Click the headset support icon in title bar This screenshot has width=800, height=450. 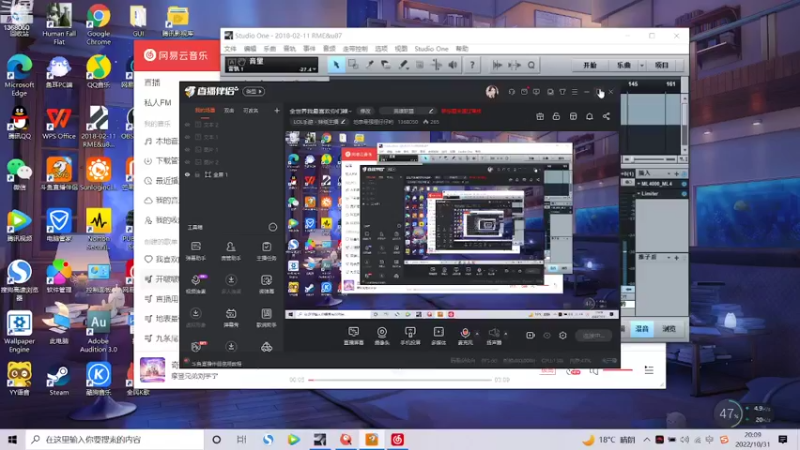tap(512, 92)
